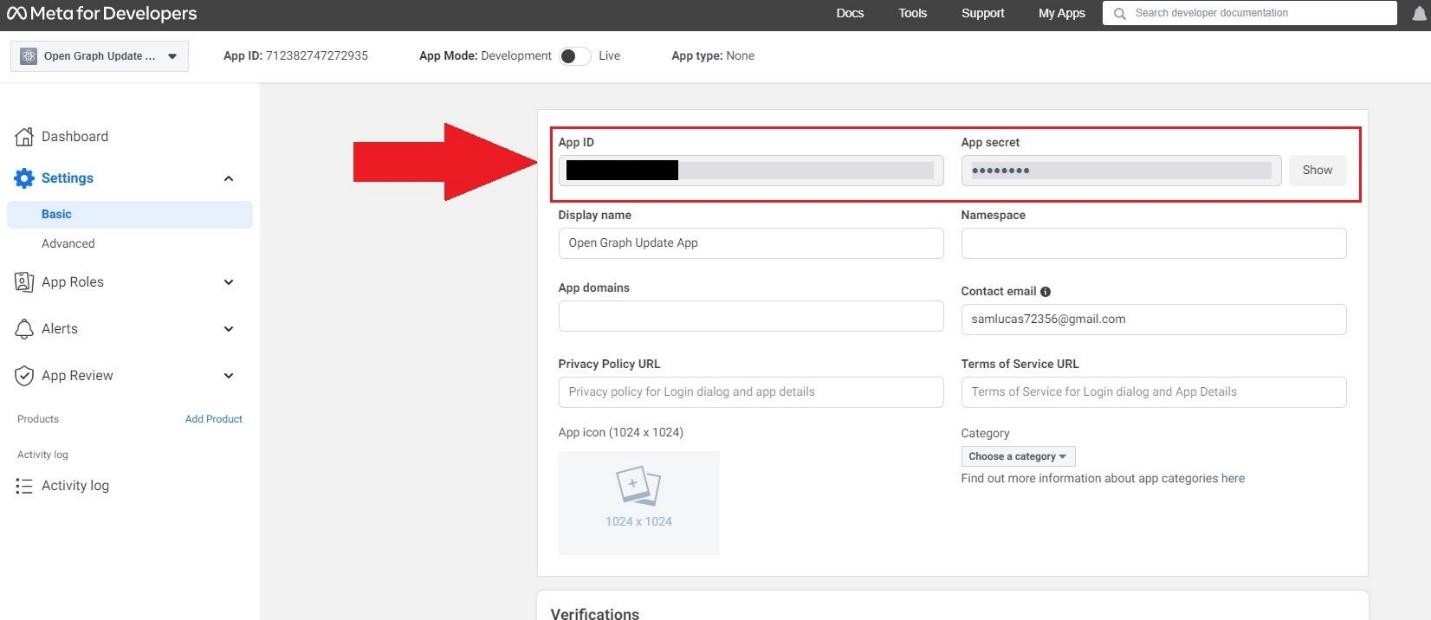Image resolution: width=1431 pixels, height=620 pixels.
Task: Open the Open Graph Update app selector
Action: [99, 56]
